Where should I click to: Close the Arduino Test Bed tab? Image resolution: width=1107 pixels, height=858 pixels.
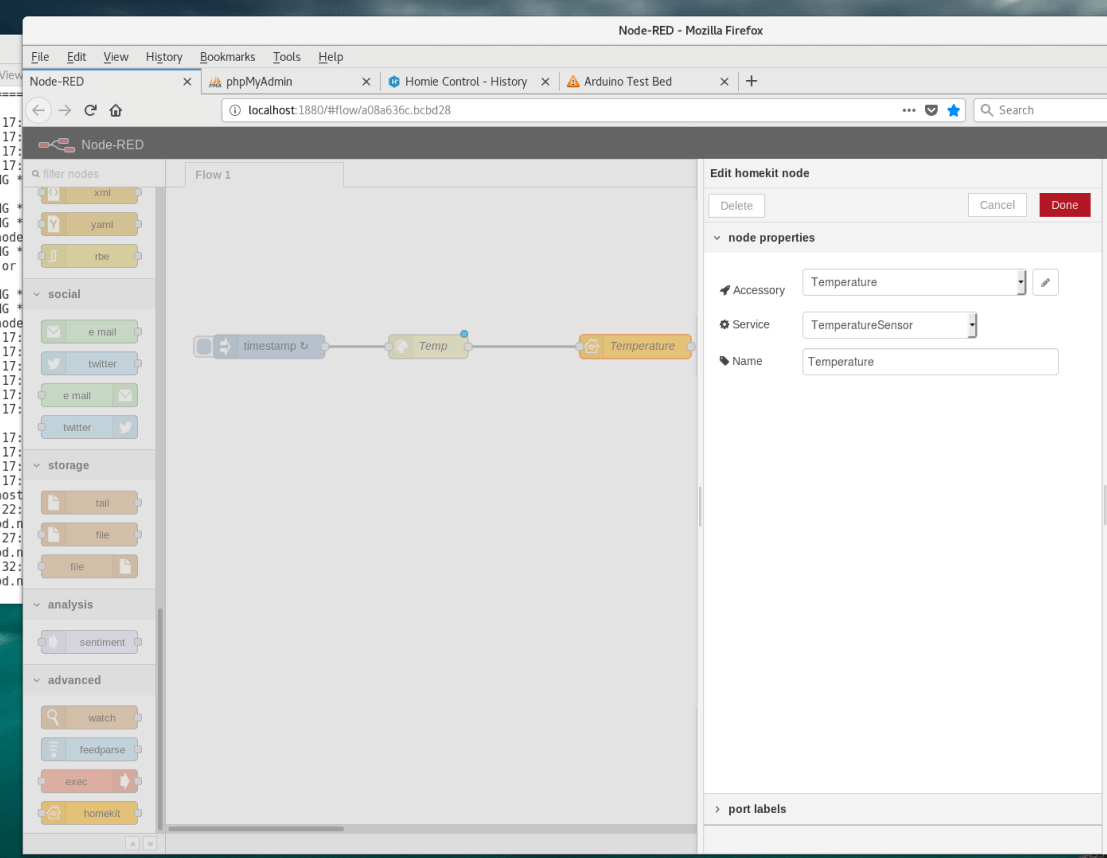pyautogui.click(x=724, y=82)
